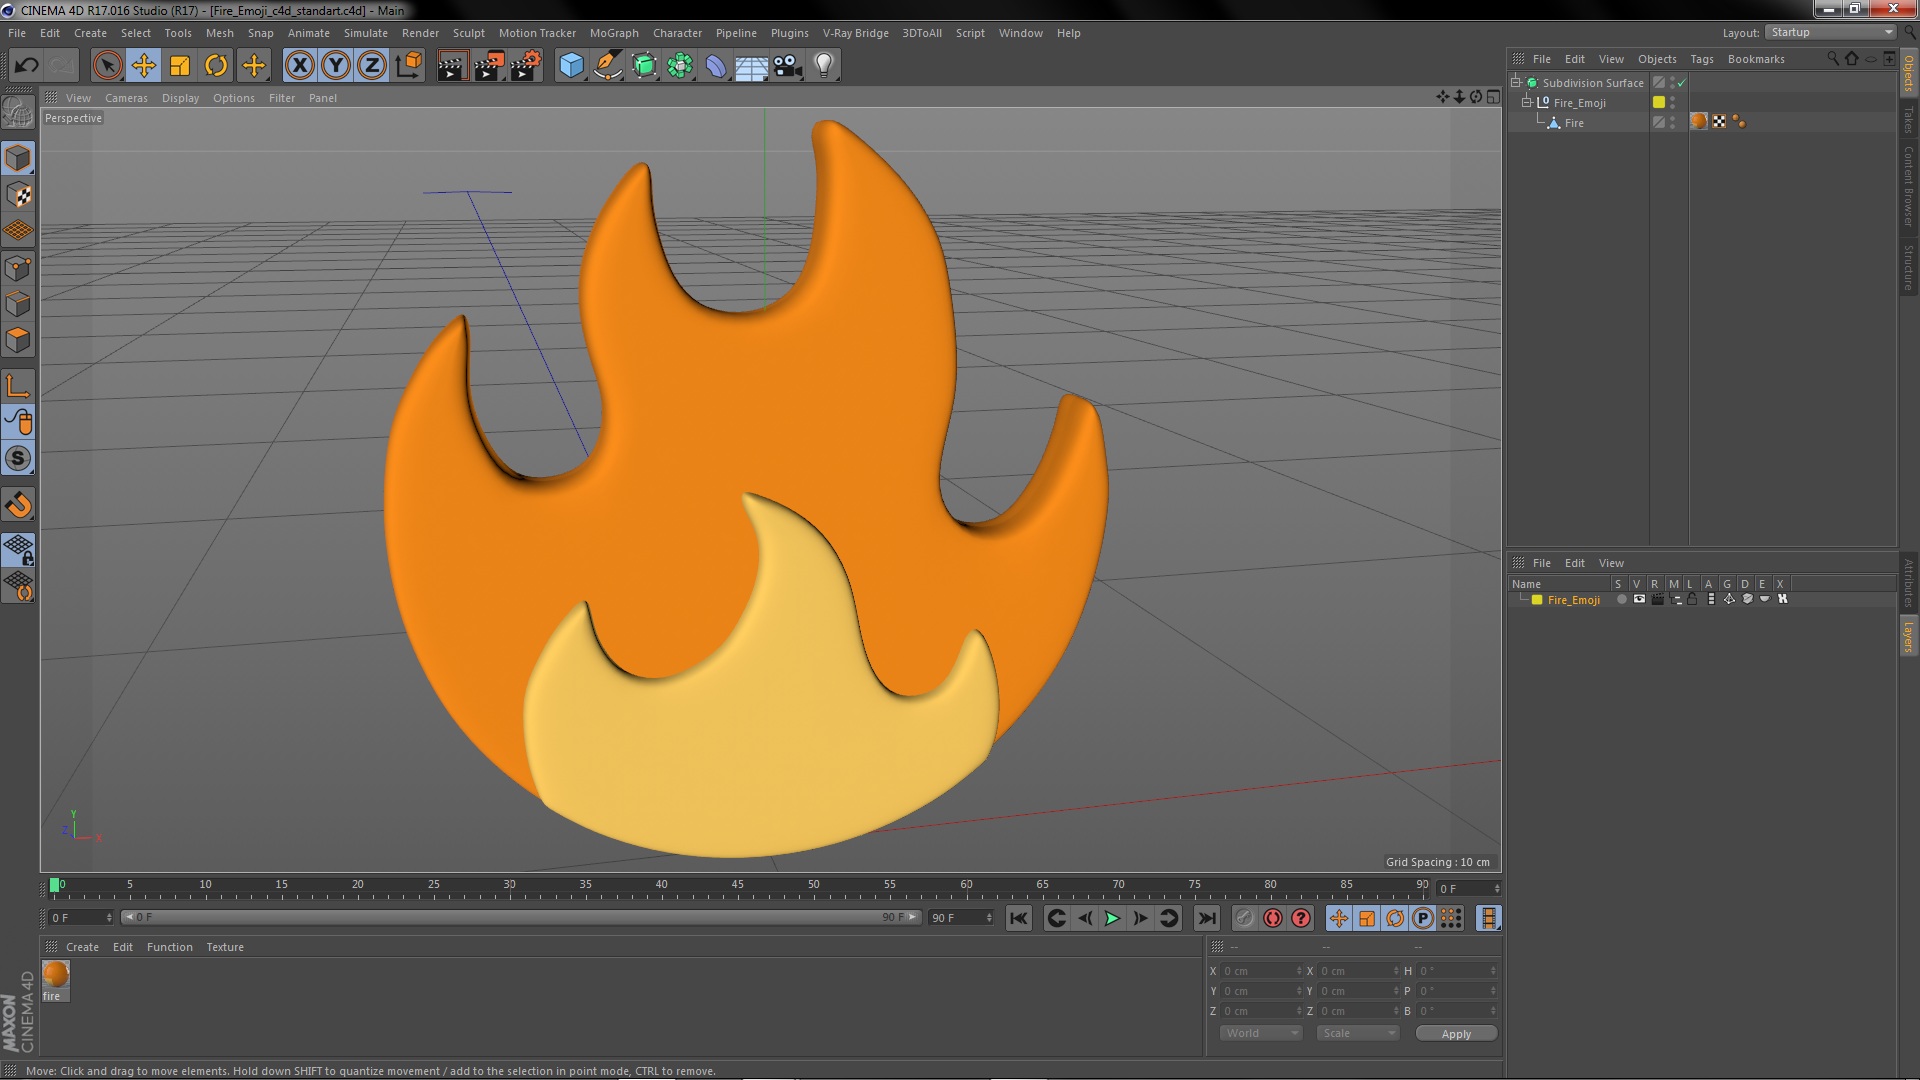Toggle Fire_Emoji layer solo dot
Screen dimensions: 1920x1080
click(x=1621, y=599)
